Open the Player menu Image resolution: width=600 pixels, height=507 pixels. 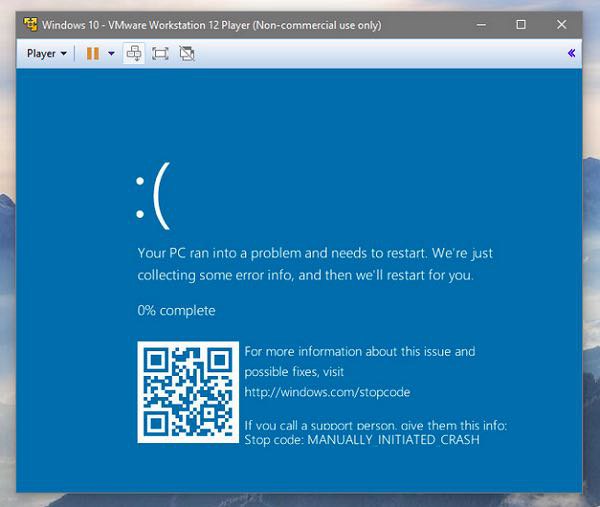47,54
